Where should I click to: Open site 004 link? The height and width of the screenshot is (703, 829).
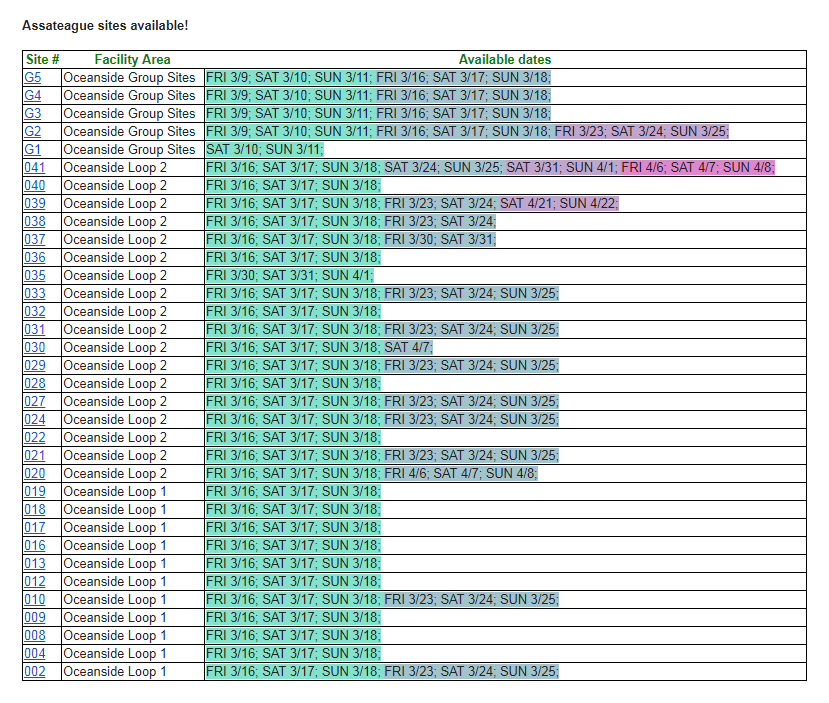click(34, 653)
